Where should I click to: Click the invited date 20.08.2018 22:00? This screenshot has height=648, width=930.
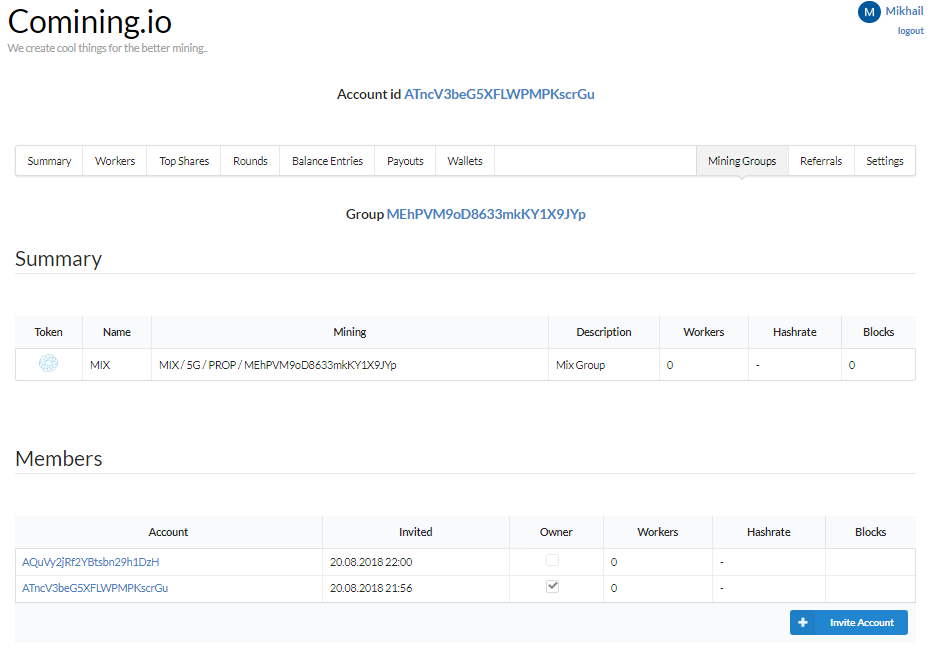coord(371,562)
